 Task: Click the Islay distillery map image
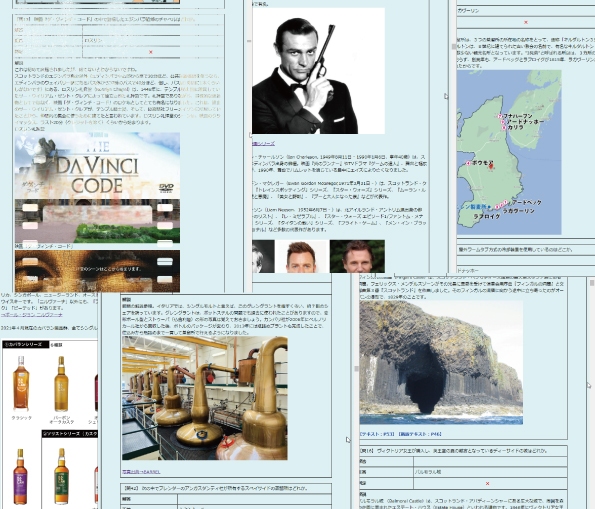tap(509, 152)
